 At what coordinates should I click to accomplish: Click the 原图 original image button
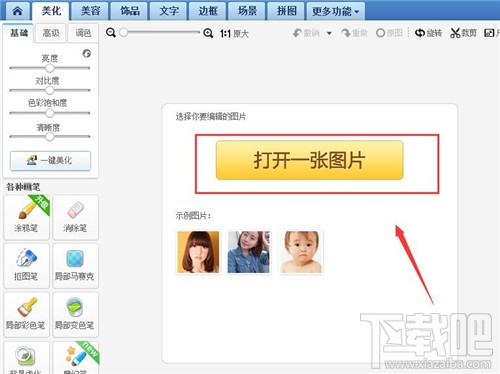tap(389, 33)
